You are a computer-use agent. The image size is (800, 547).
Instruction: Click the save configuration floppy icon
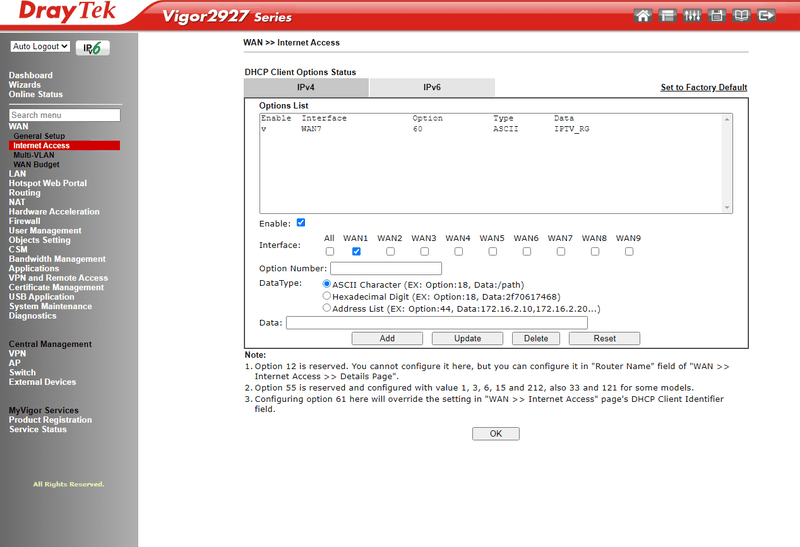click(x=716, y=15)
